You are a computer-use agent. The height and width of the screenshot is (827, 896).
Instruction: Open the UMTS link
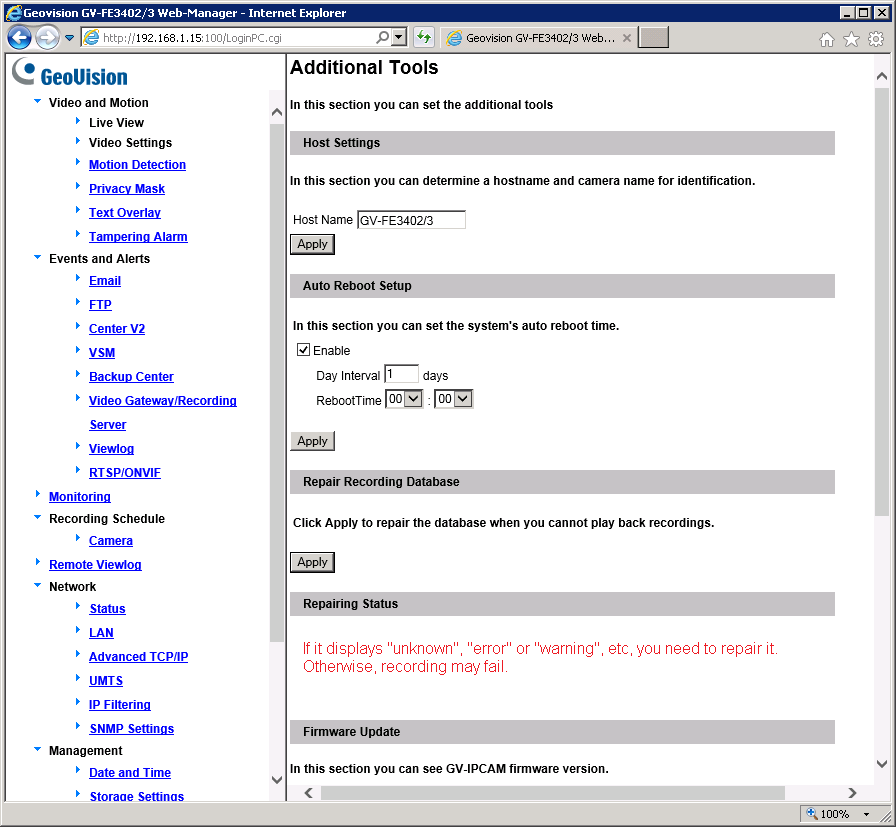(x=106, y=681)
